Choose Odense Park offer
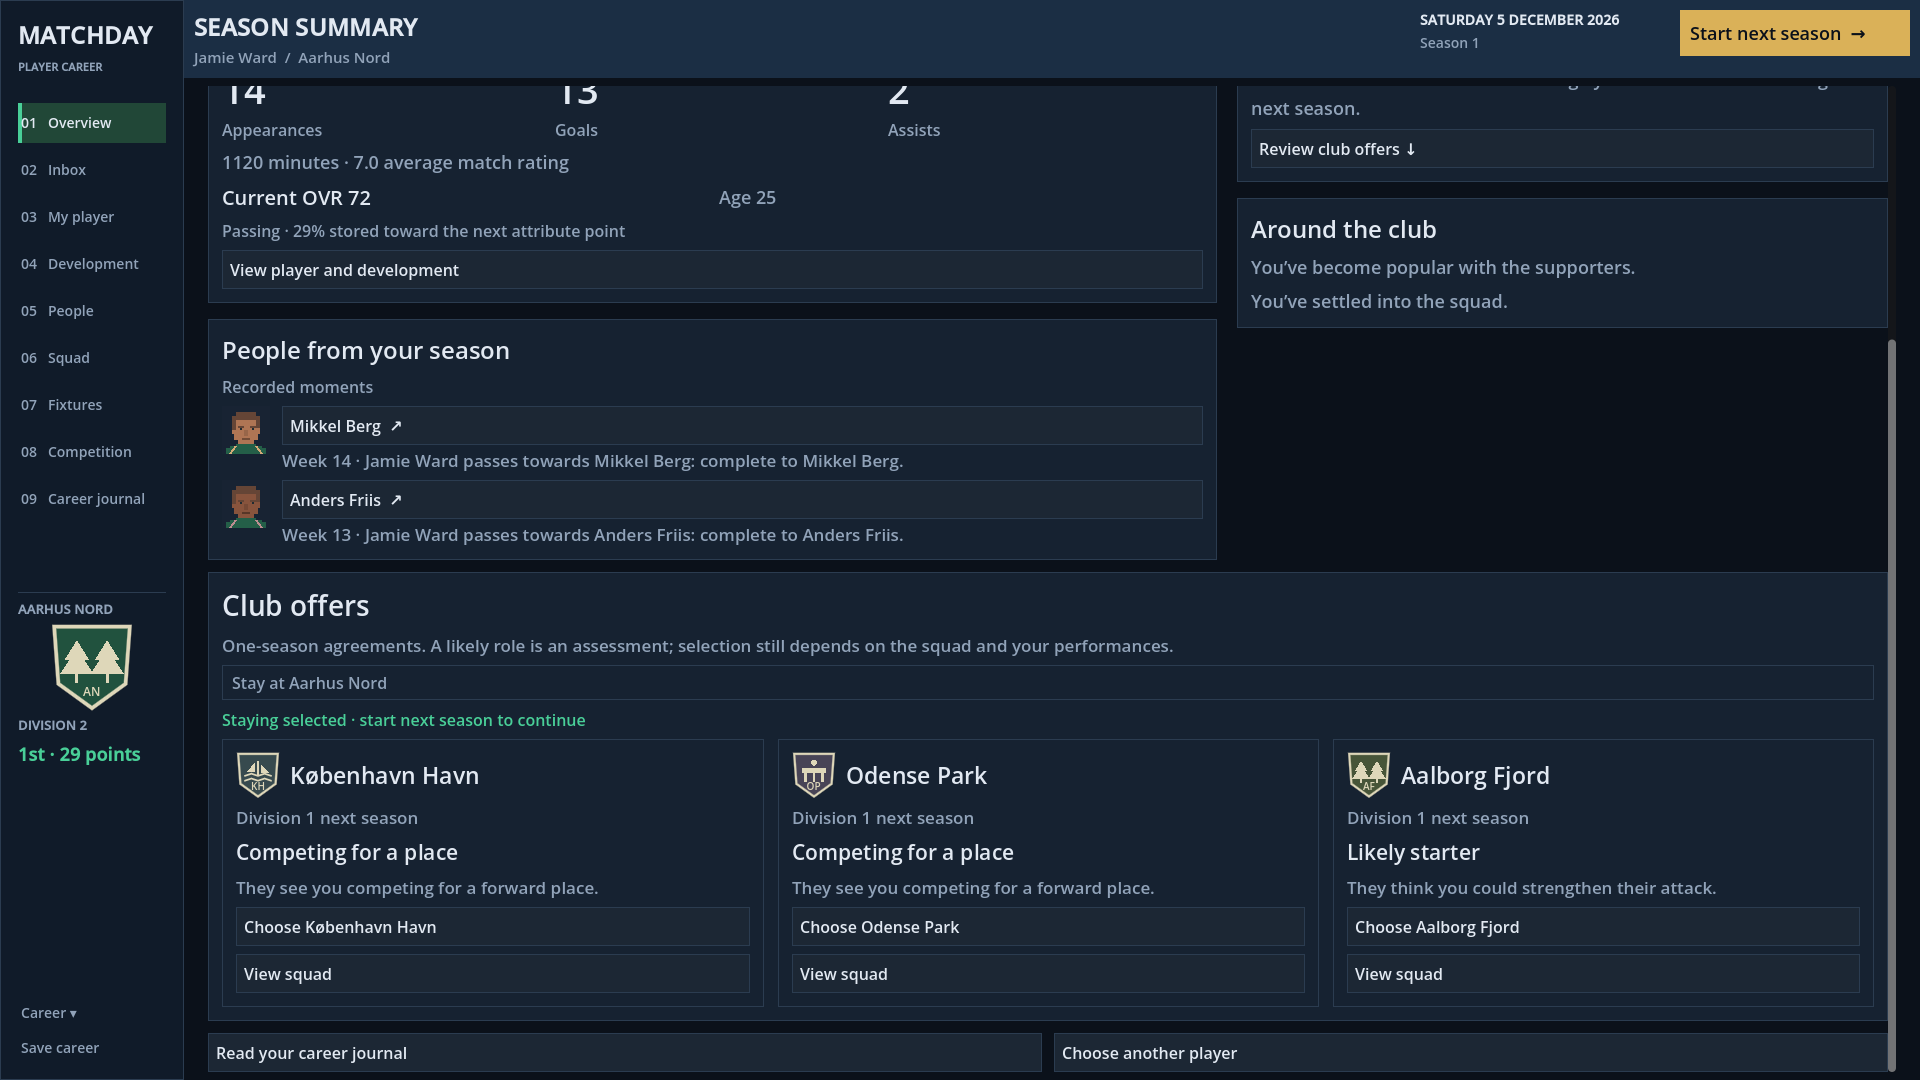Image resolution: width=1920 pixels, height=1080 pixels. (1048, 927)
